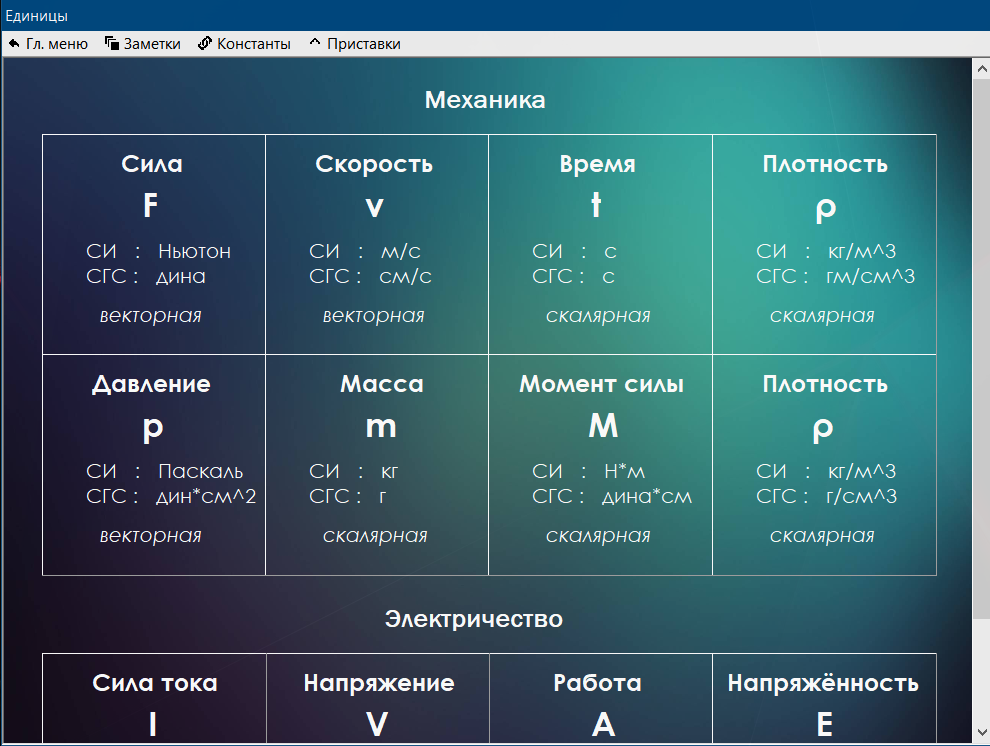This screenshot has width=990, height=746.
Task: Click the A symbol in Работа card
Action: (x=604, y=724)
